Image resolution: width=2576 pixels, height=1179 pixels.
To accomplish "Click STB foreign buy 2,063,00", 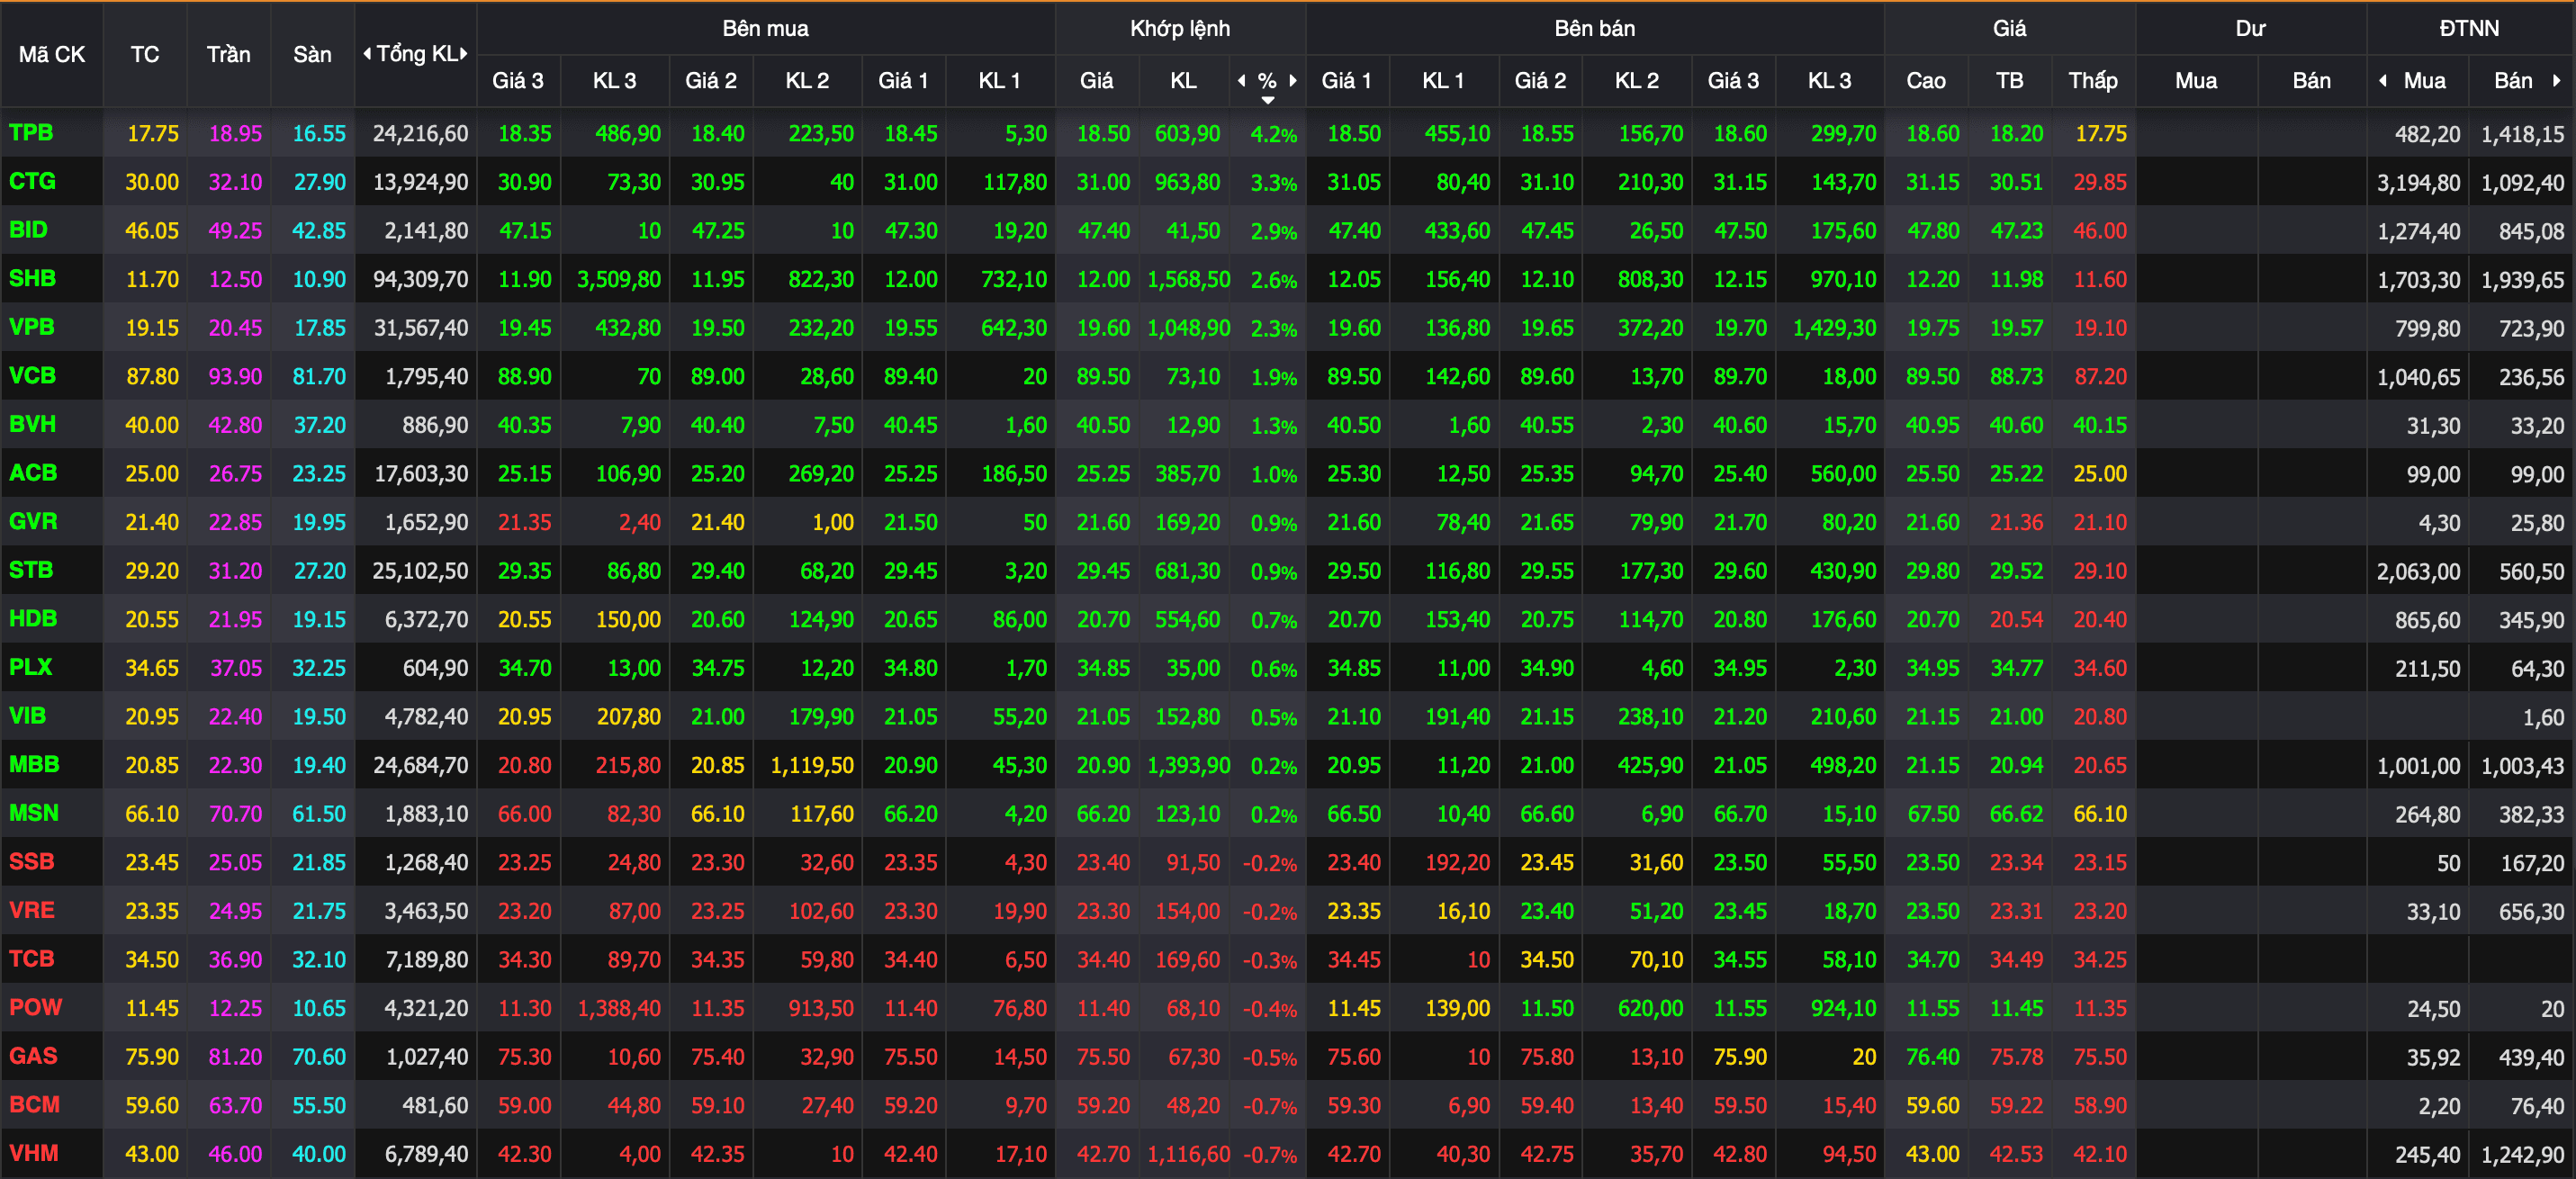I will click(x=2418, y=572).
